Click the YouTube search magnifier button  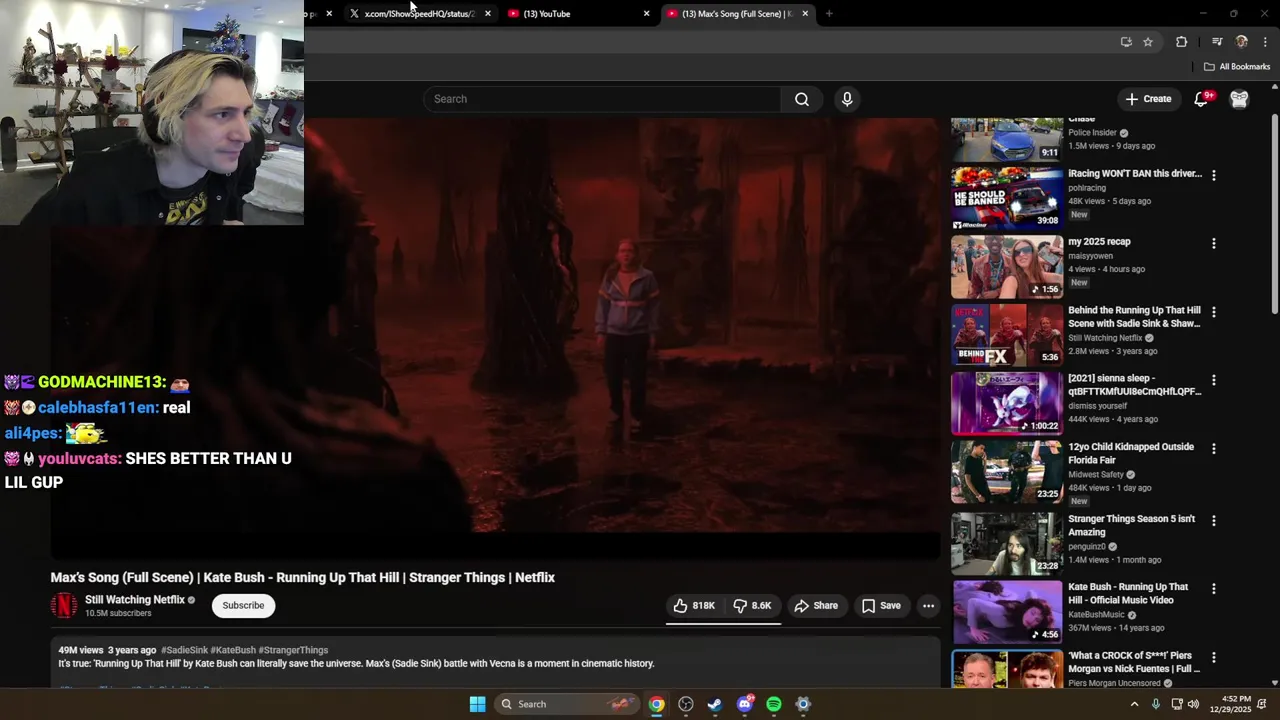tap(801, 99)
